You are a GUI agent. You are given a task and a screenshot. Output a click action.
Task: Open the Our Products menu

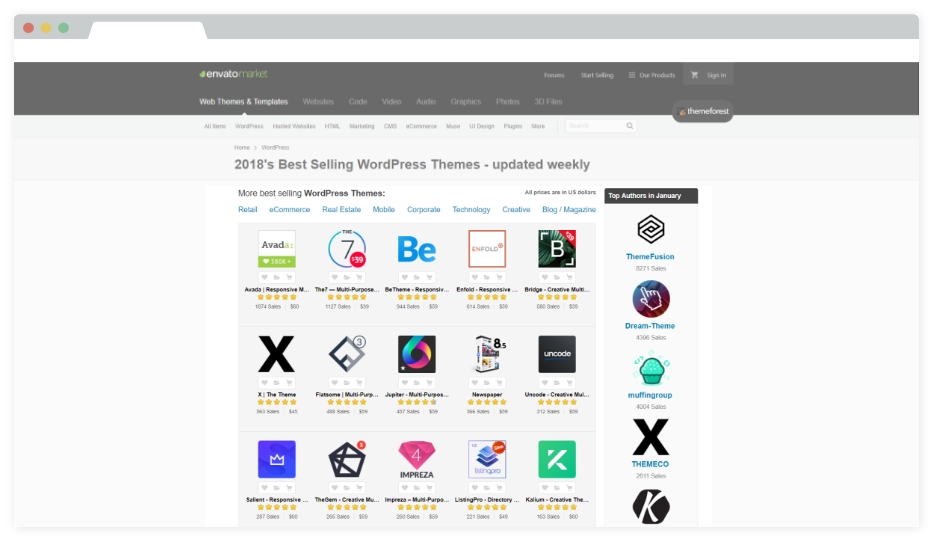(x=651, y=75)
